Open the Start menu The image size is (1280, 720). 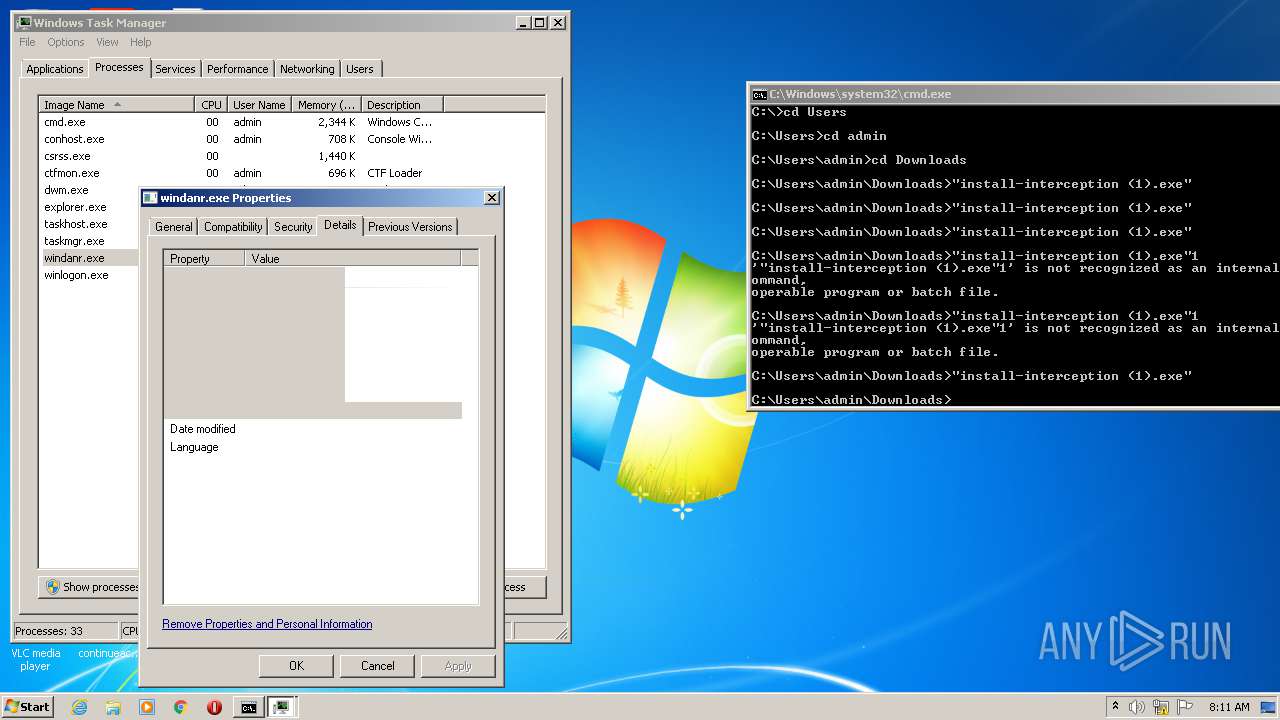coord(27,706)
